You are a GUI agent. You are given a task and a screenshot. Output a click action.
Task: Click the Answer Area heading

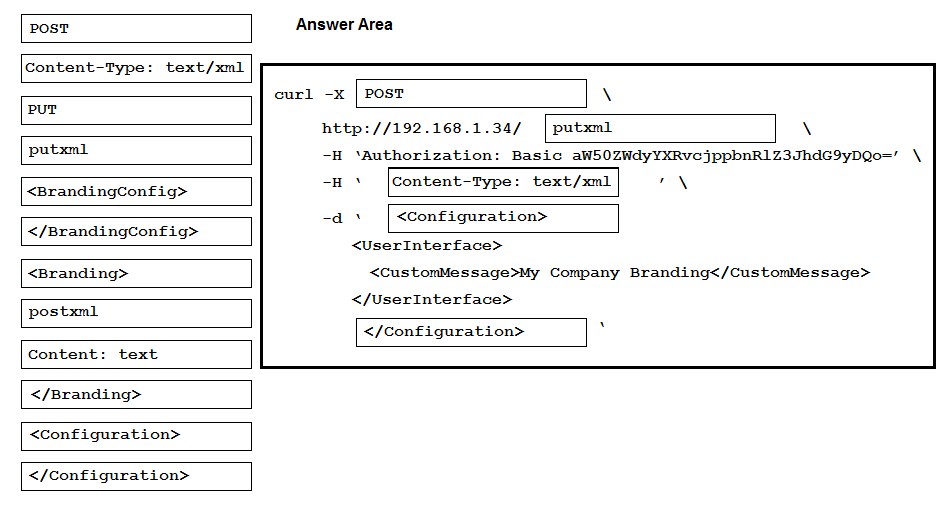click(344, 25)
